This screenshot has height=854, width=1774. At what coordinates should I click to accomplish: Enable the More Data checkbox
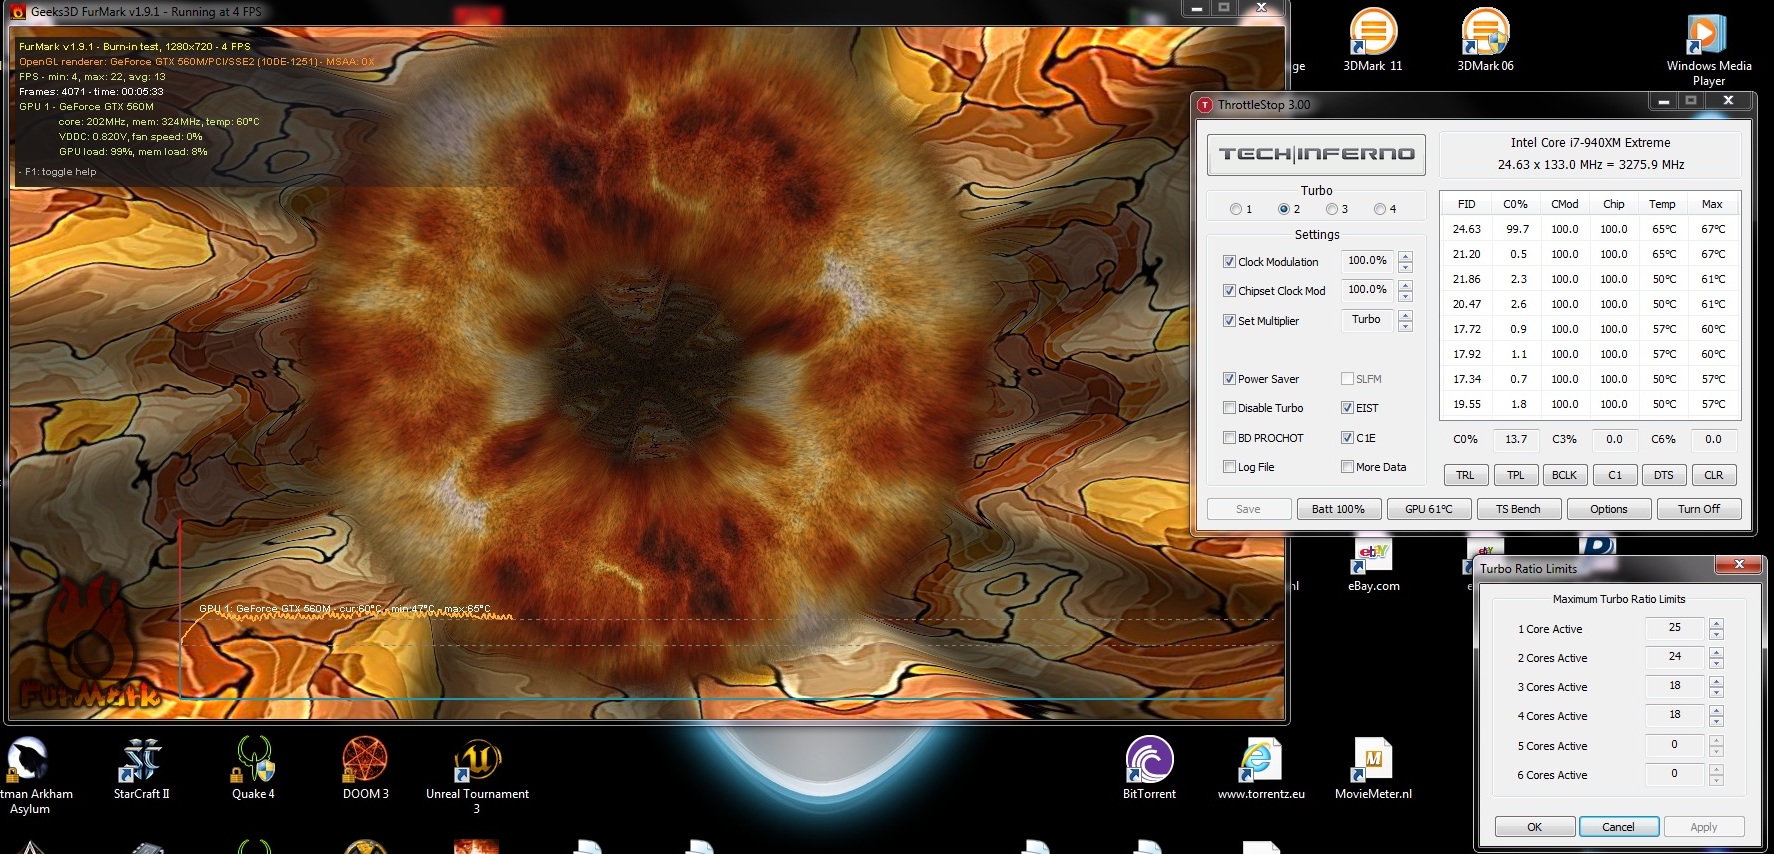click(x=1347, y=467)
